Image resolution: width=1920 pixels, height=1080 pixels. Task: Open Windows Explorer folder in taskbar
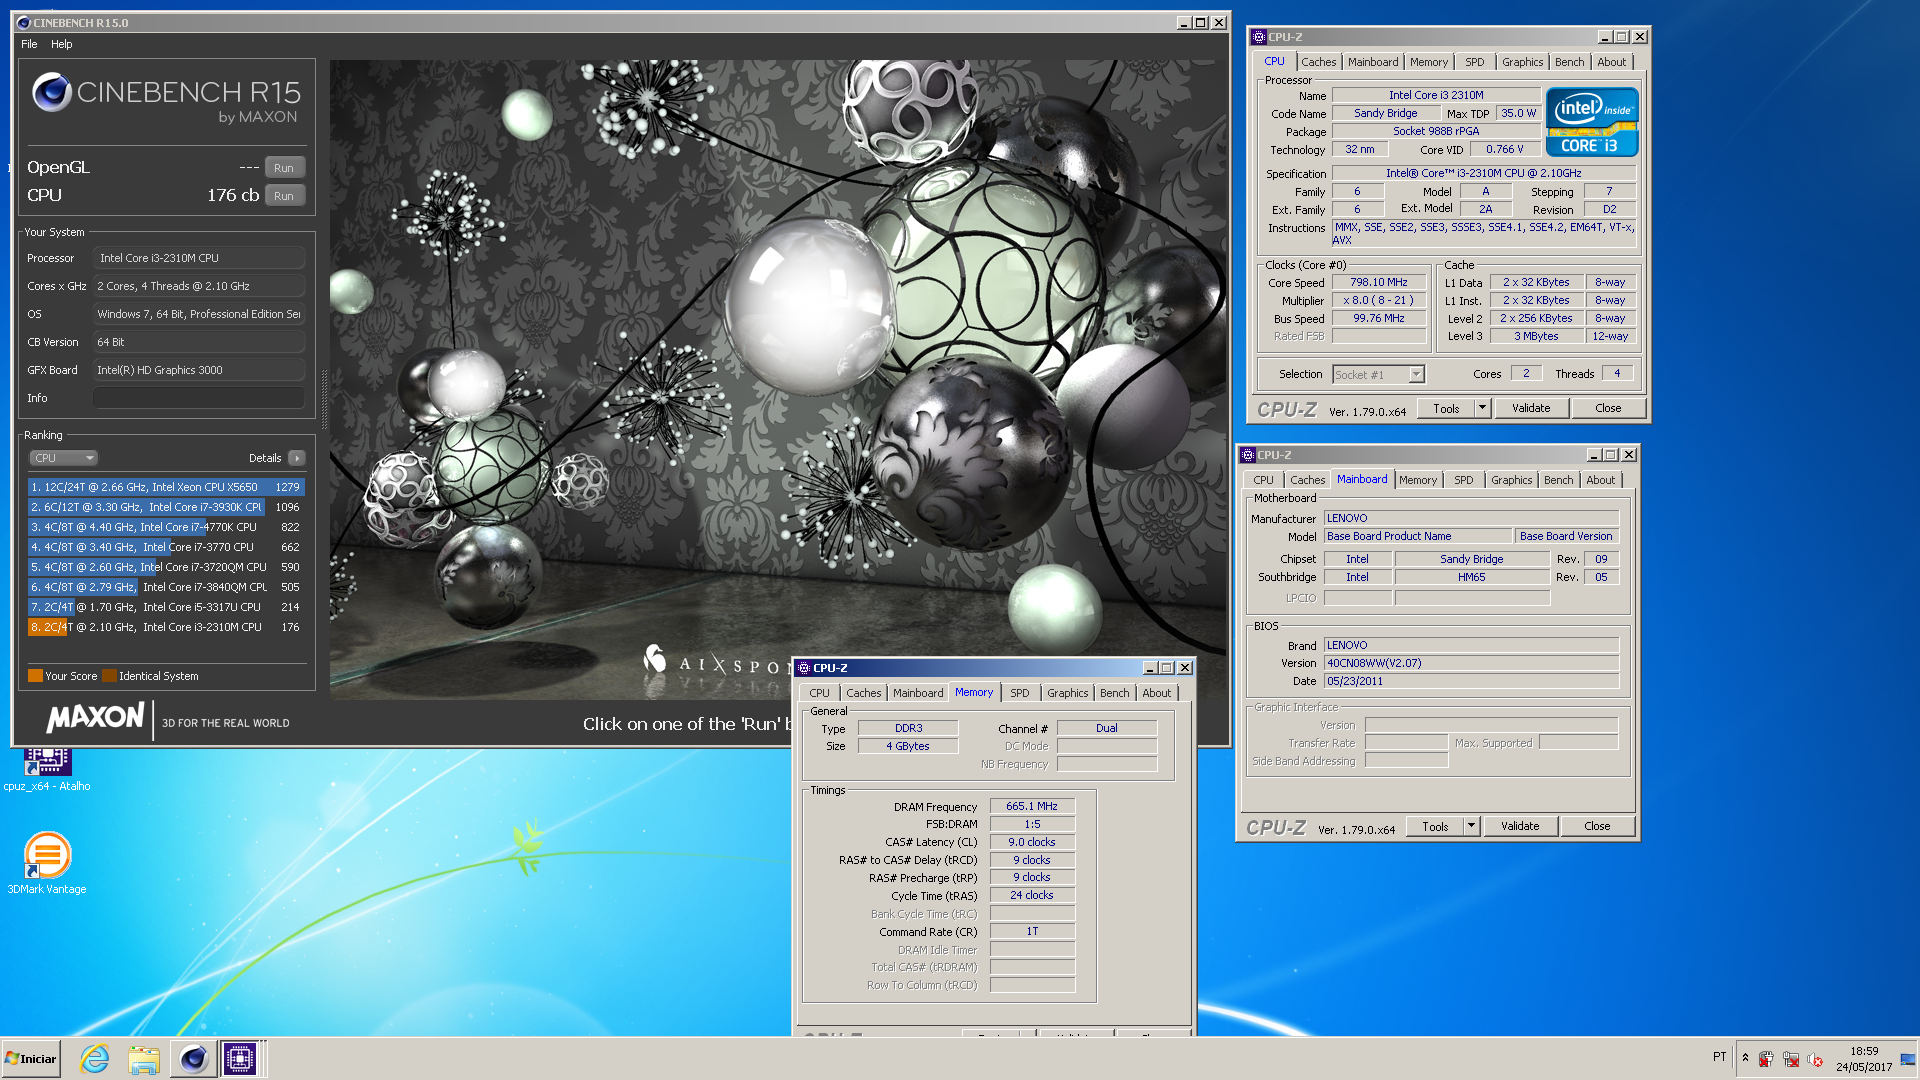click(144, 1059)
